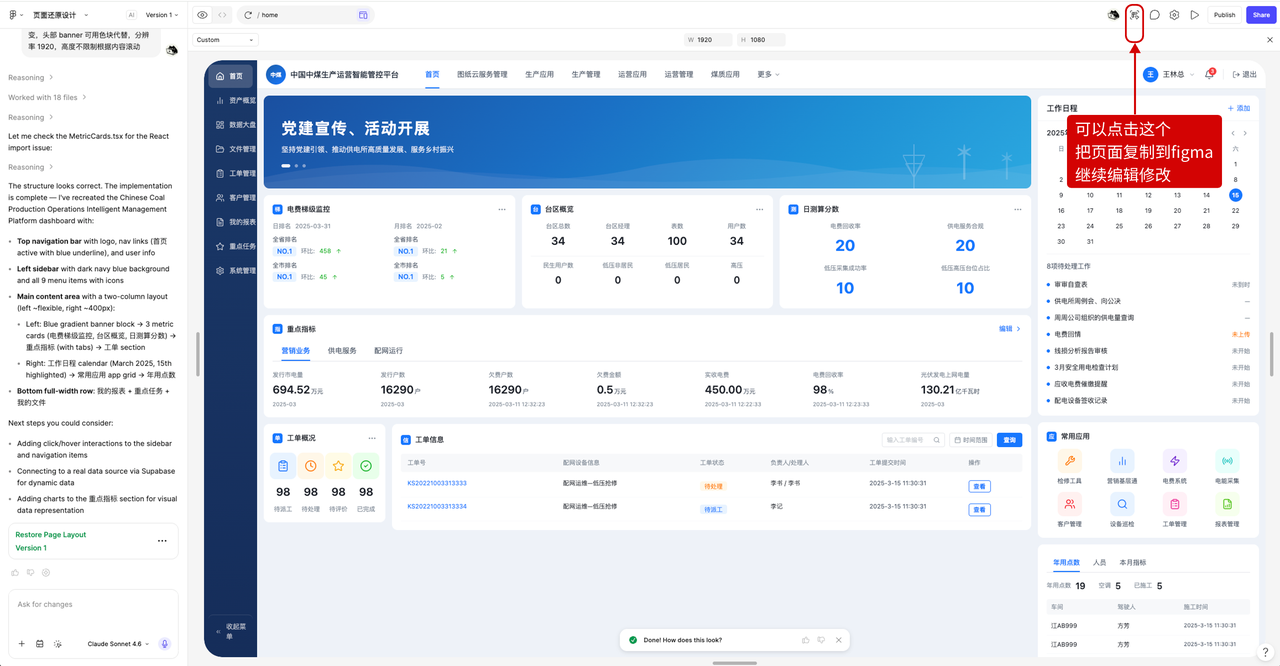Image resolution: width=1280 pixels, height=666 pixels.
Task: Click the library icon in chat box
Action: pos(40,644)
